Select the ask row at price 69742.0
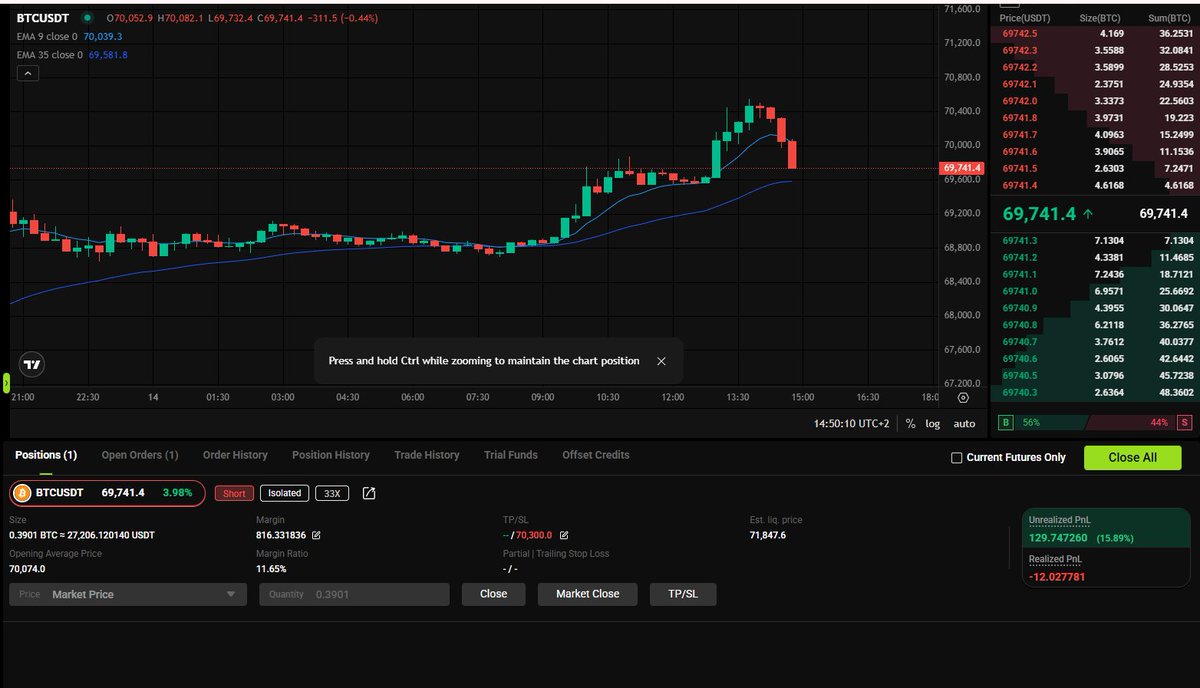Screen dimensions: 1200x688 tap(1094, 101)
